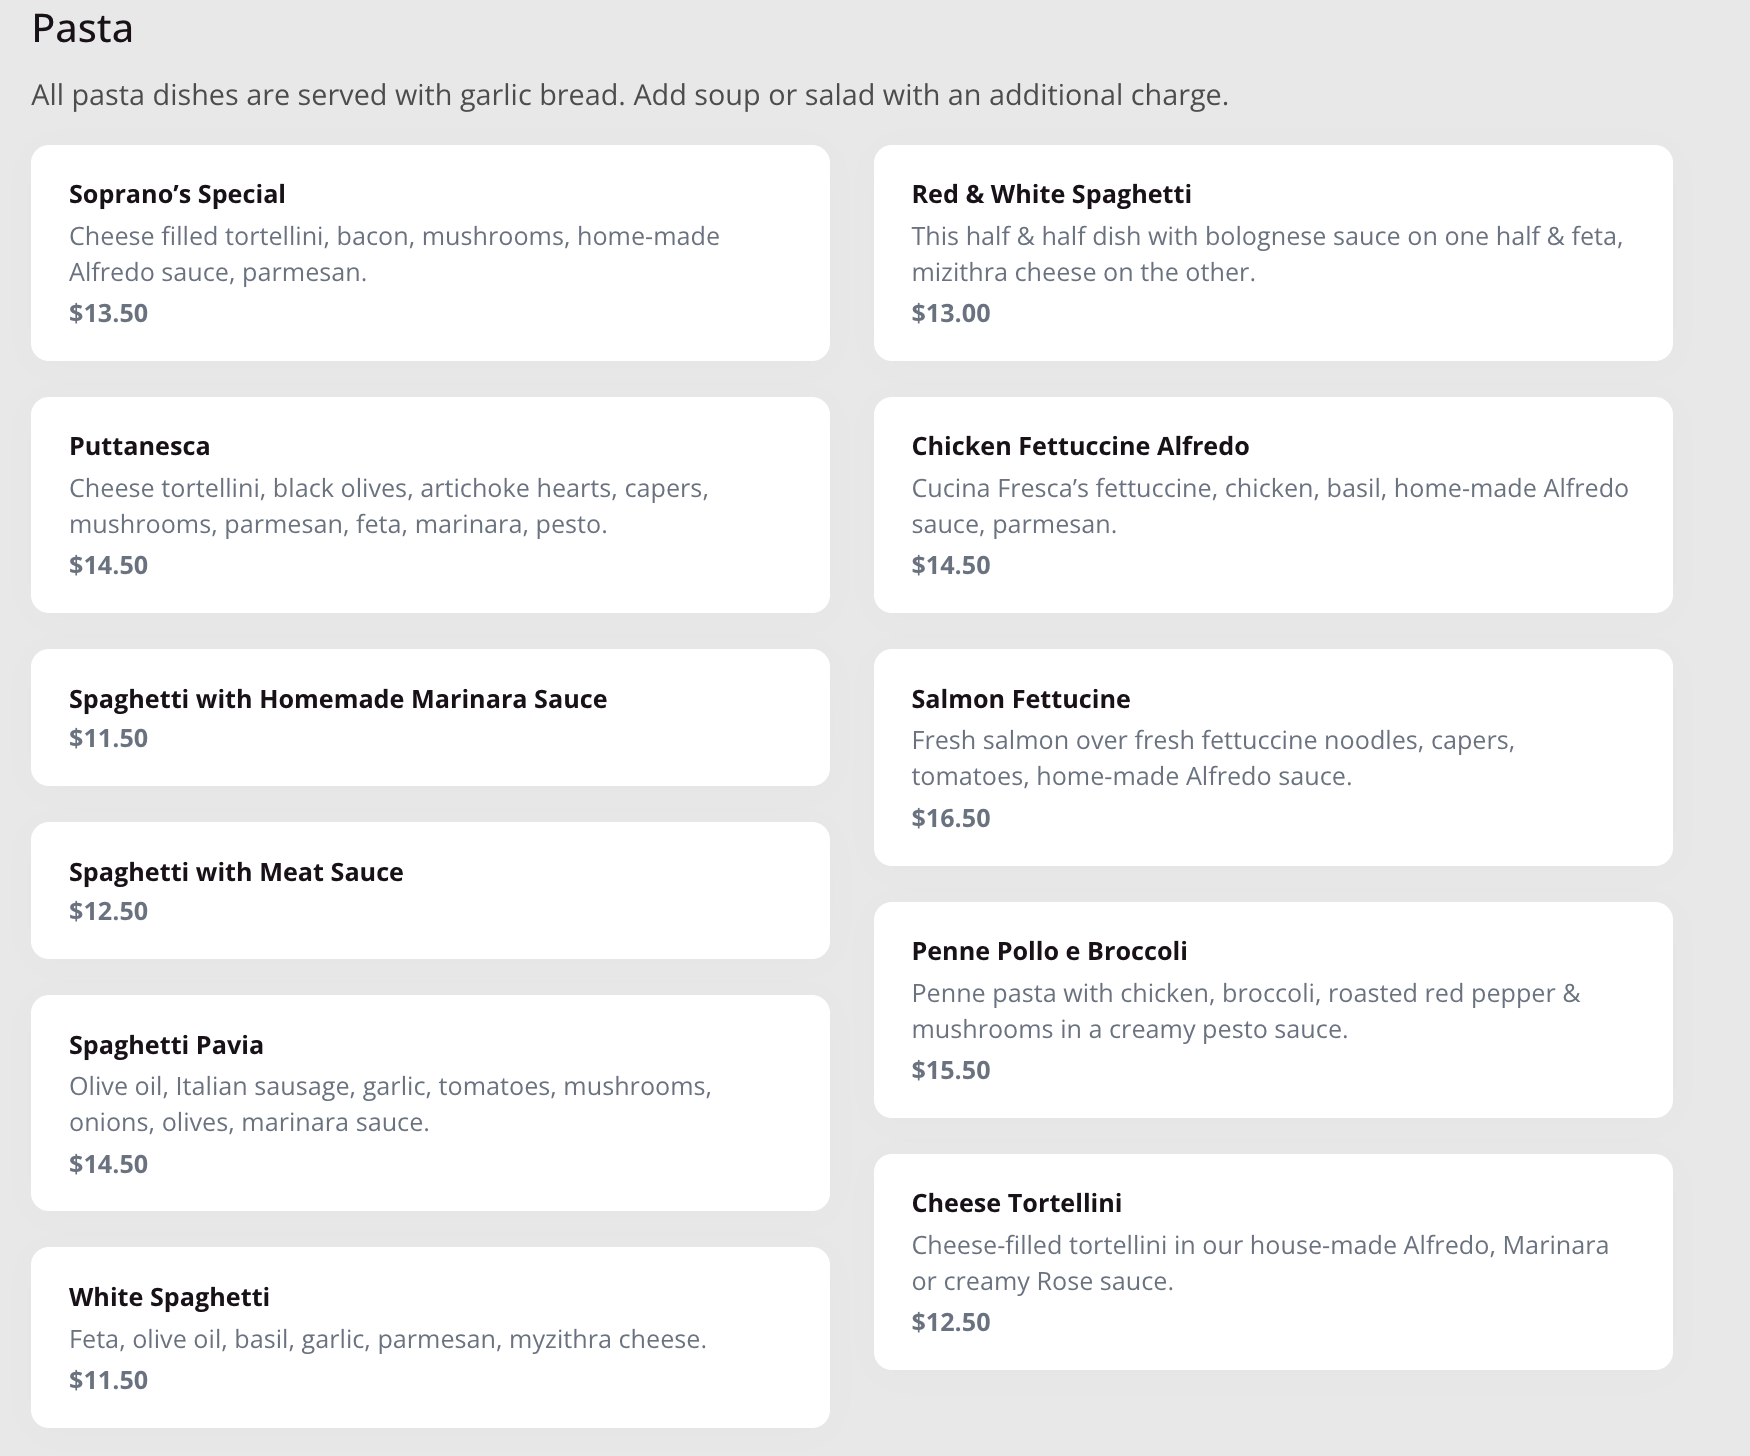
Task: Select the White Spaghetti card
Action: point(430,1336)
